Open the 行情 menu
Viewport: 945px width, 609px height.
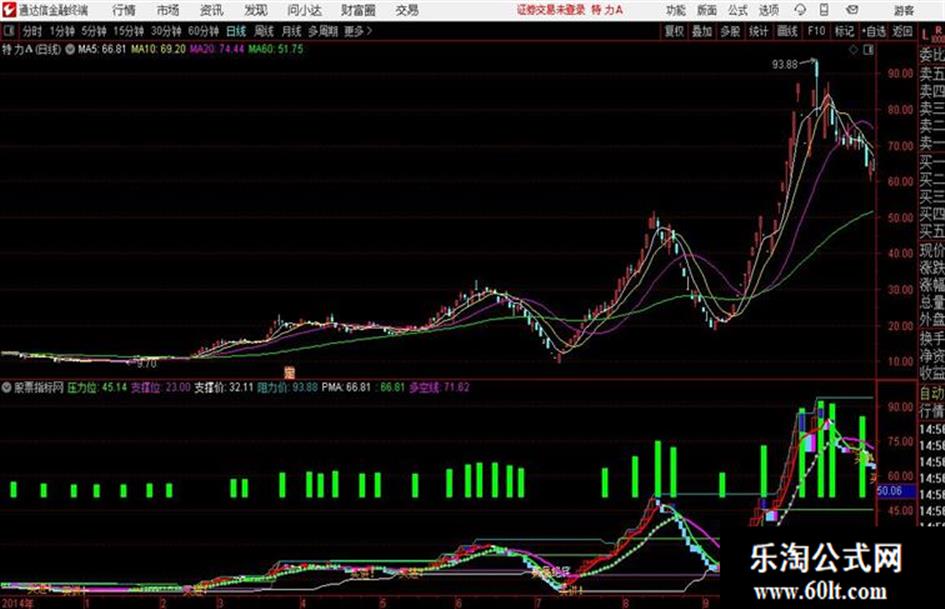124,10
